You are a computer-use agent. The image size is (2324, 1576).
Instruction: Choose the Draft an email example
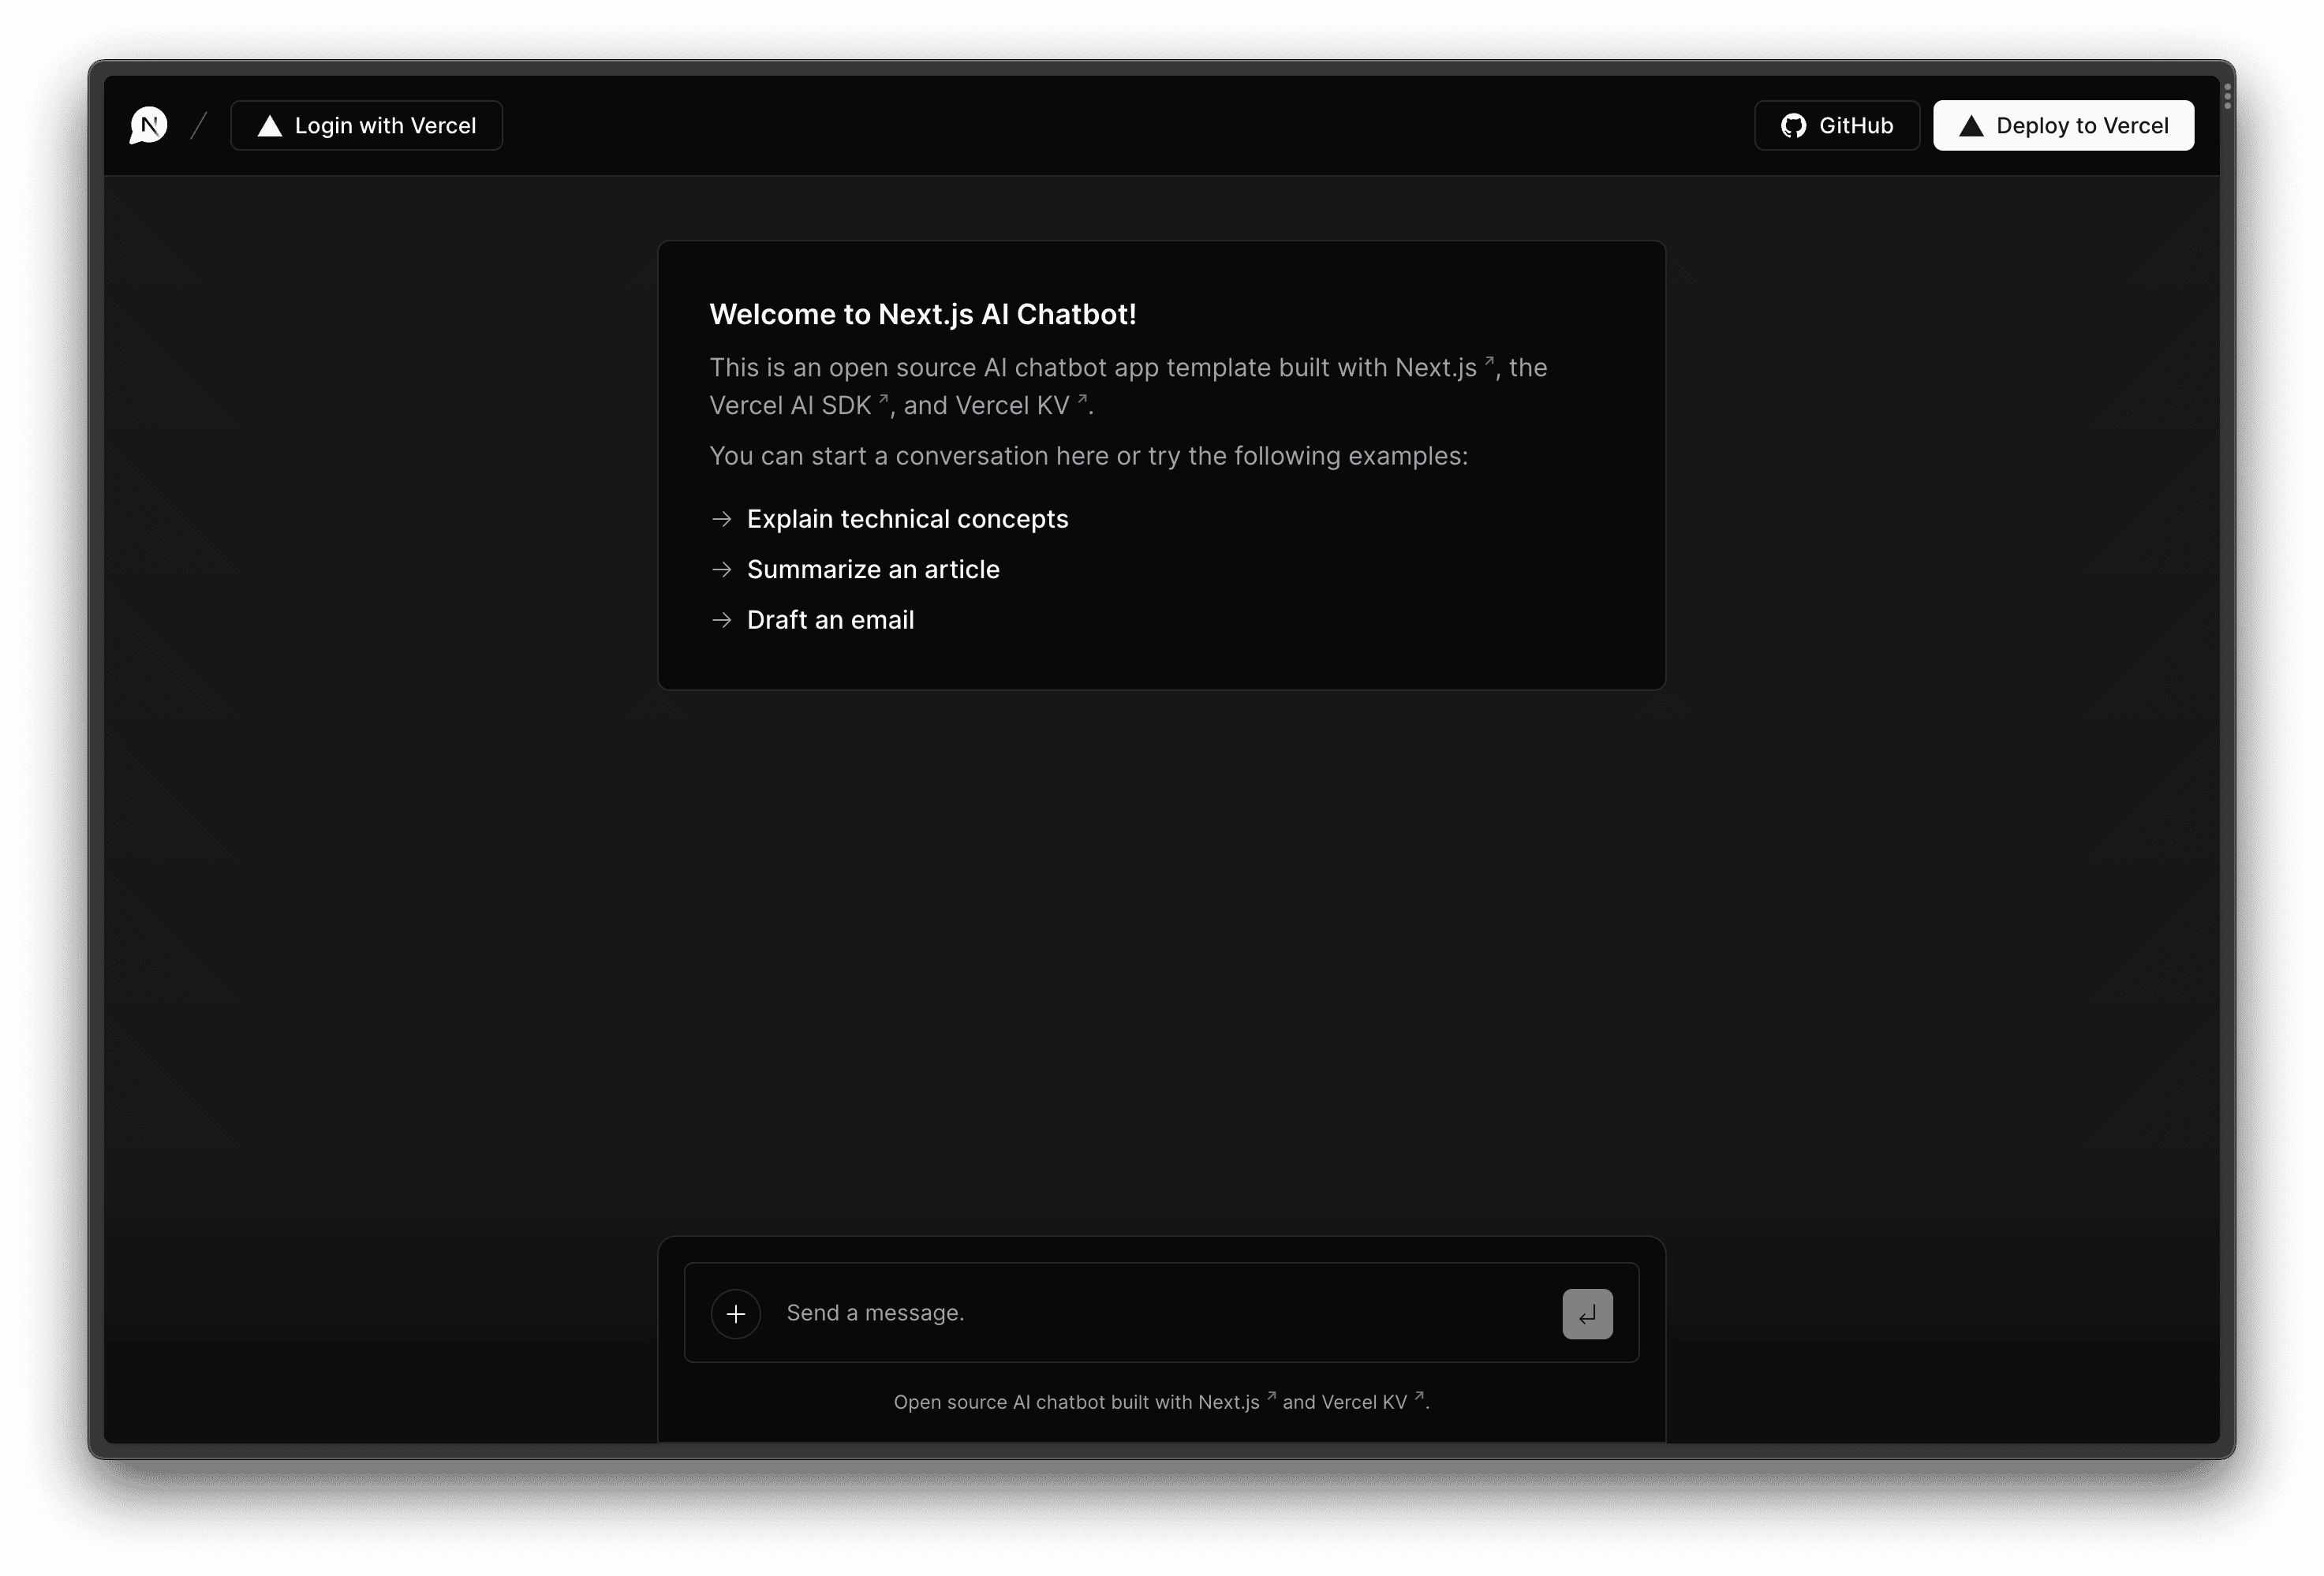click(x=812, y=620)
